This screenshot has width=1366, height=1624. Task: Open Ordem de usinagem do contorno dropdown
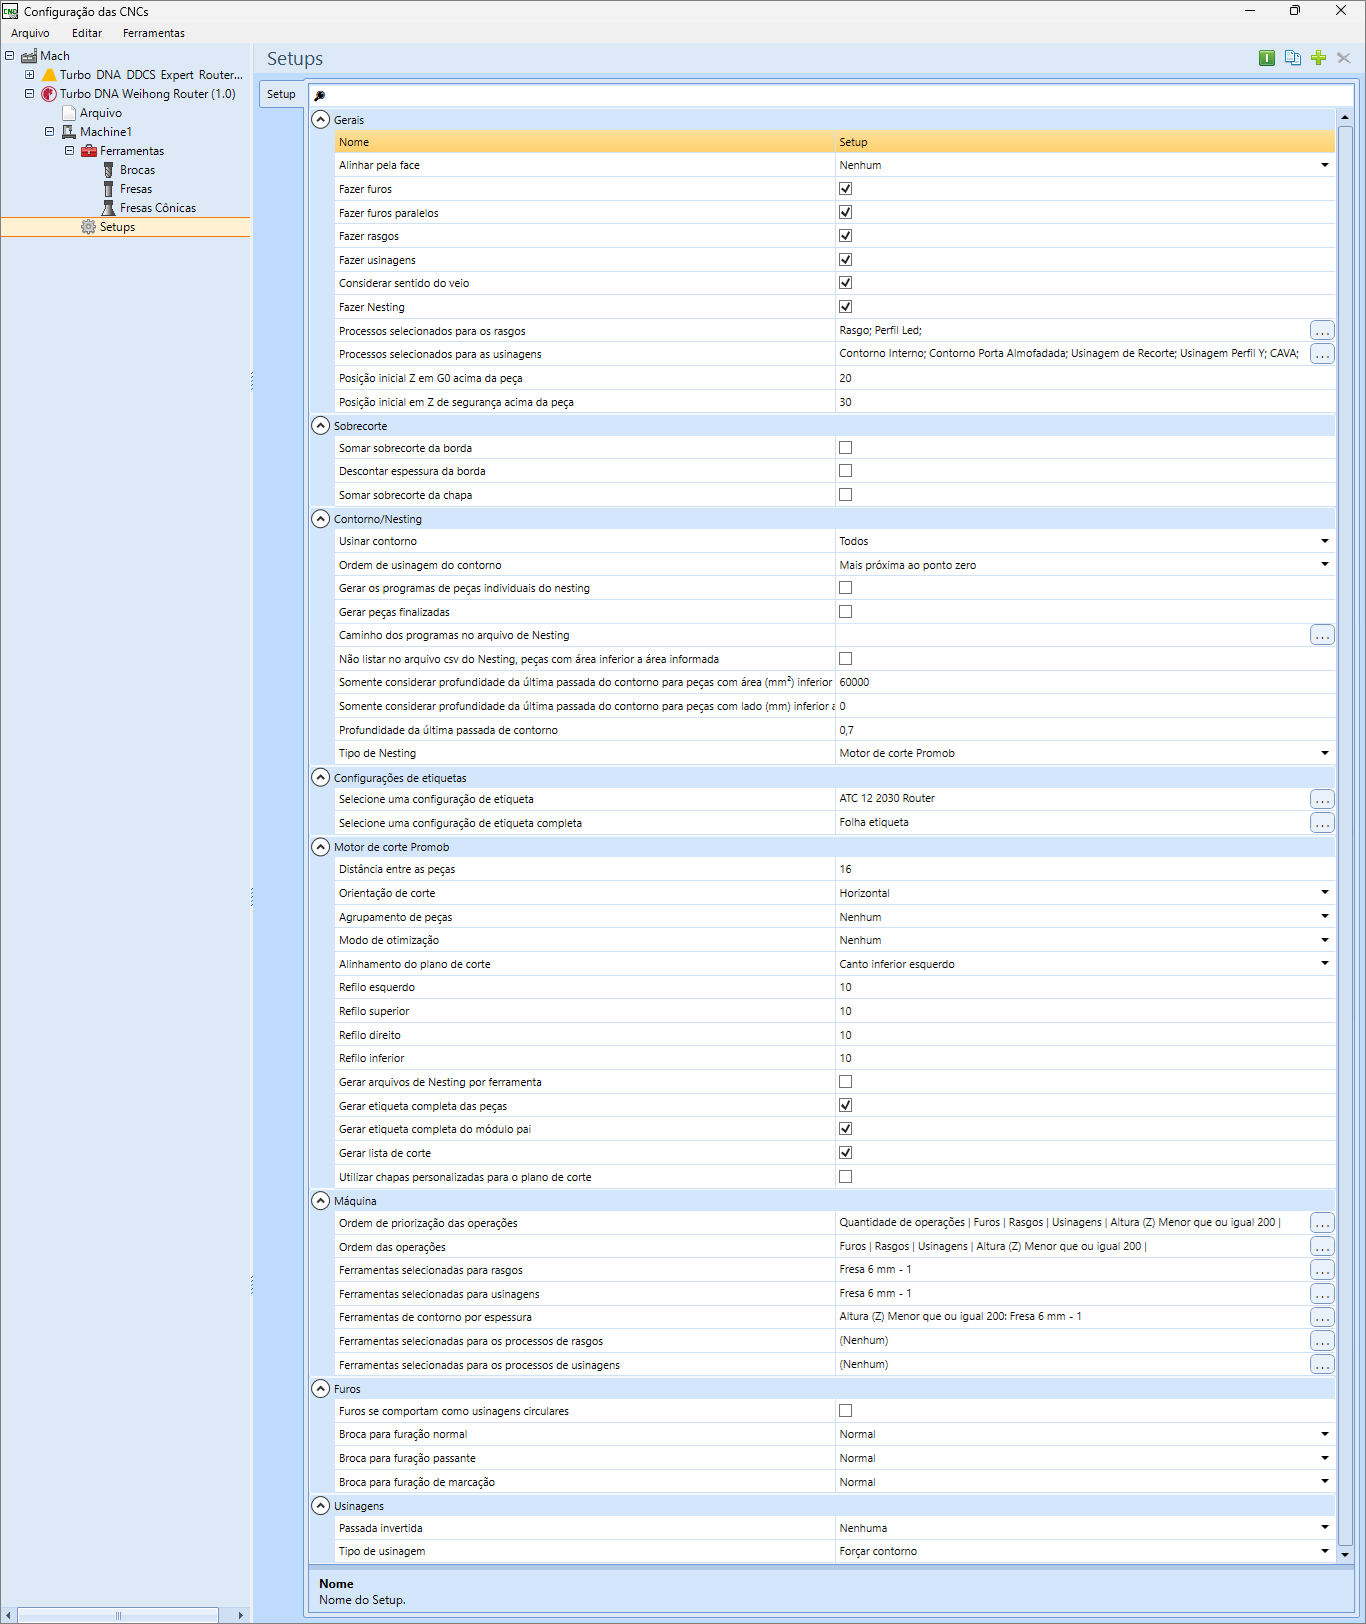(x=1325, y=565)
